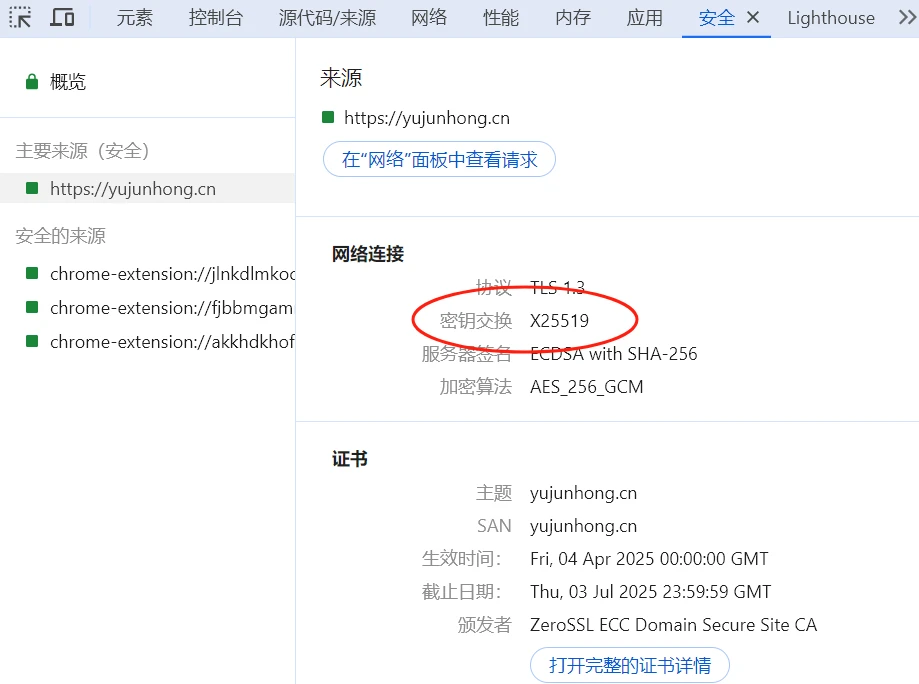
Task: Open the 元素 tab
Action: tap(134, 18)
